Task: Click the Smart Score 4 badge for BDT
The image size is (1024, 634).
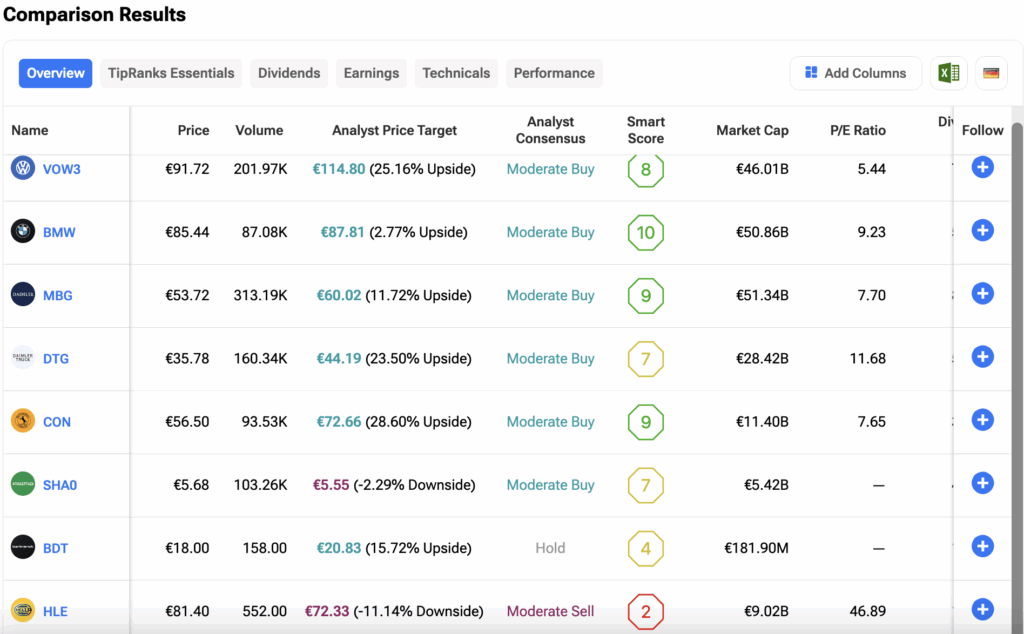Action: coord(646,548)
